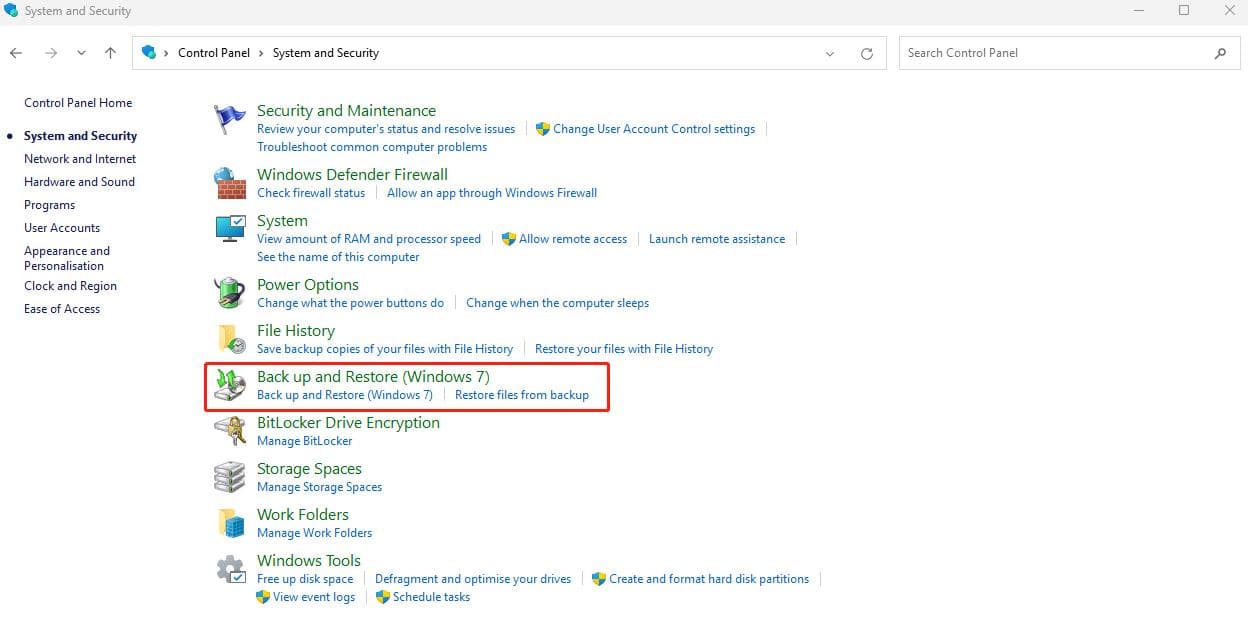
Task: Open the Recent locations dropdown arrow
Action: [81, 54]
